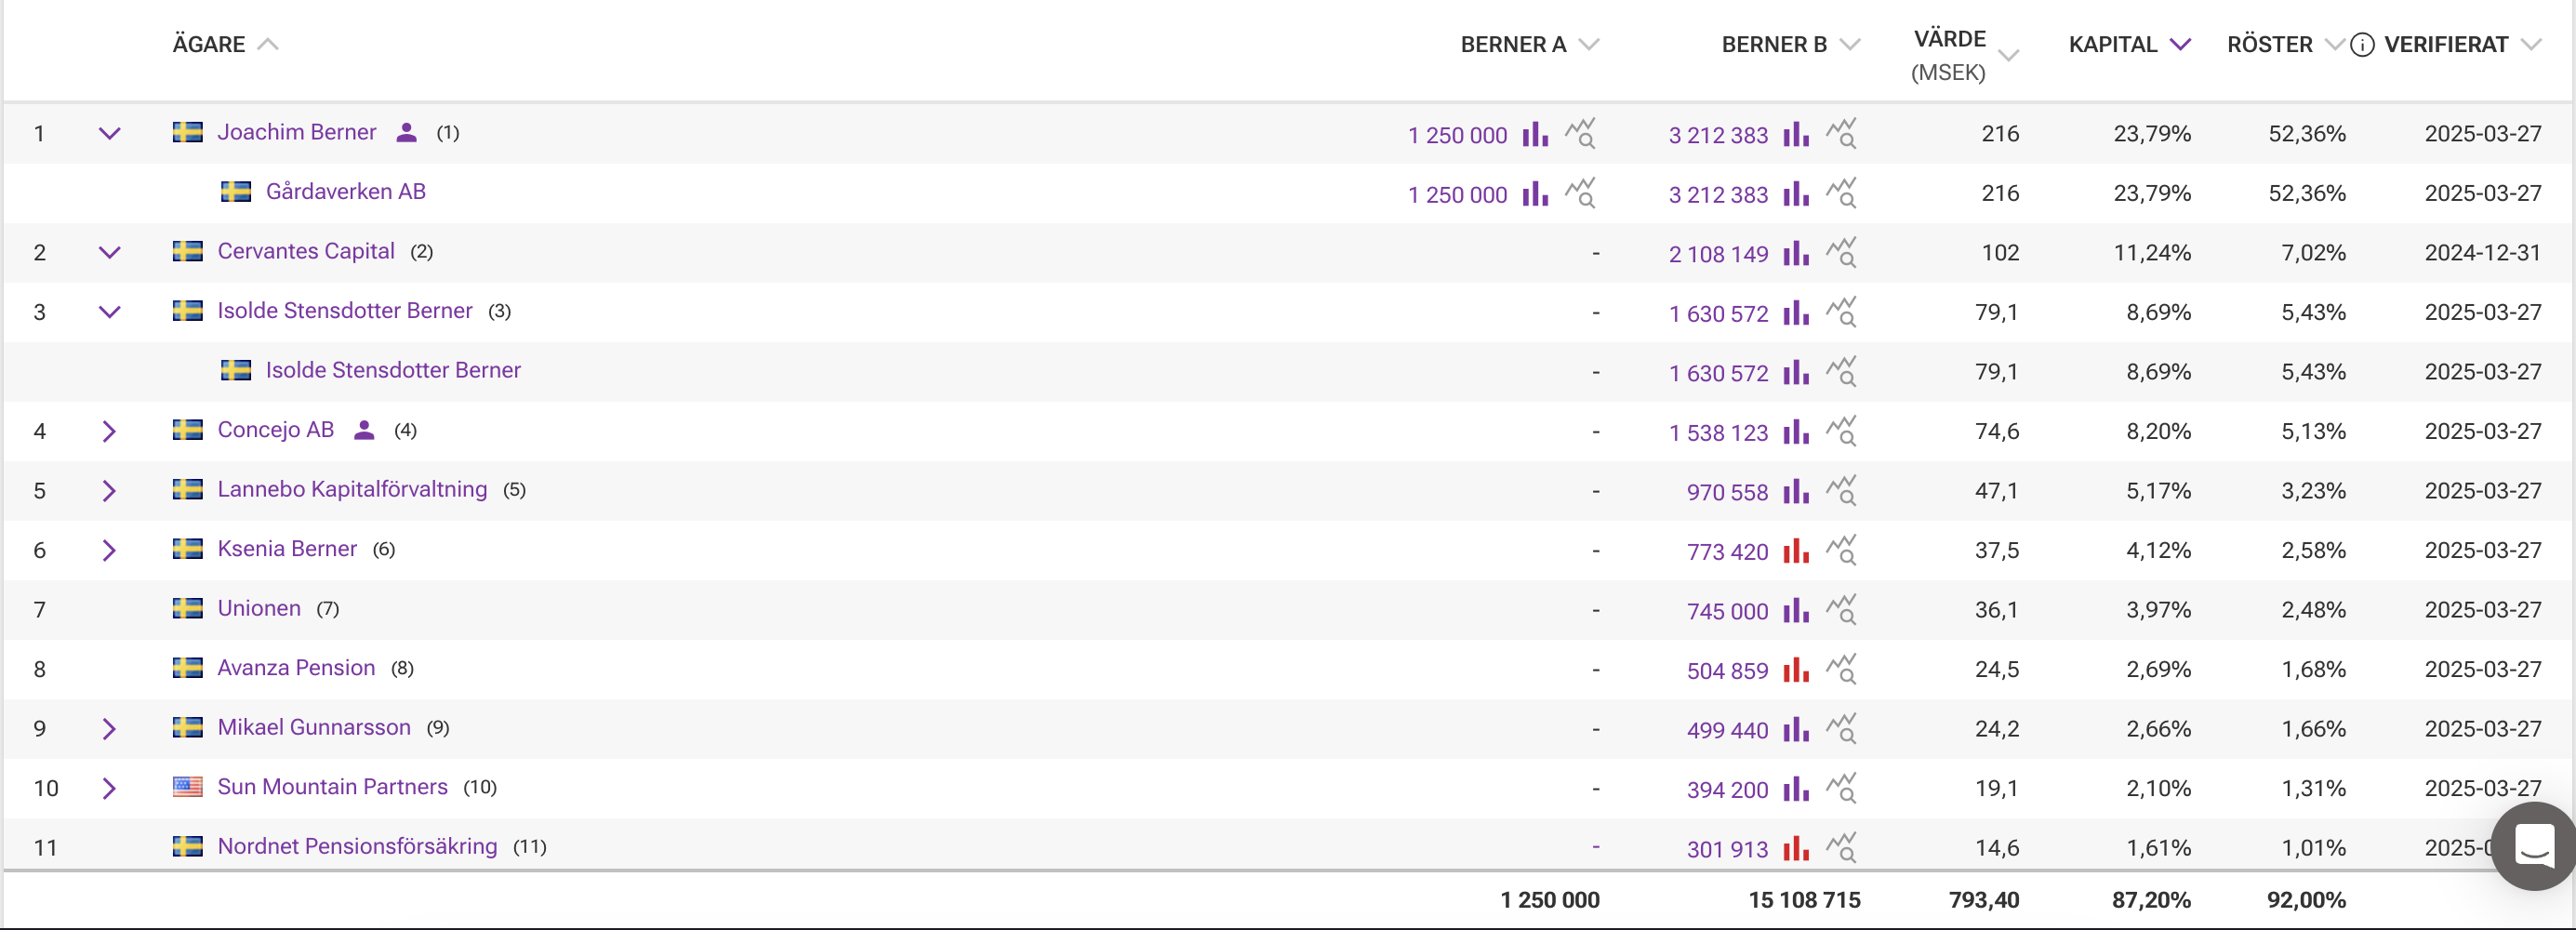Click red bar chart icon for Nordnet Pensionsförsäkring

pyautogui.click(x=1796, y=848)
